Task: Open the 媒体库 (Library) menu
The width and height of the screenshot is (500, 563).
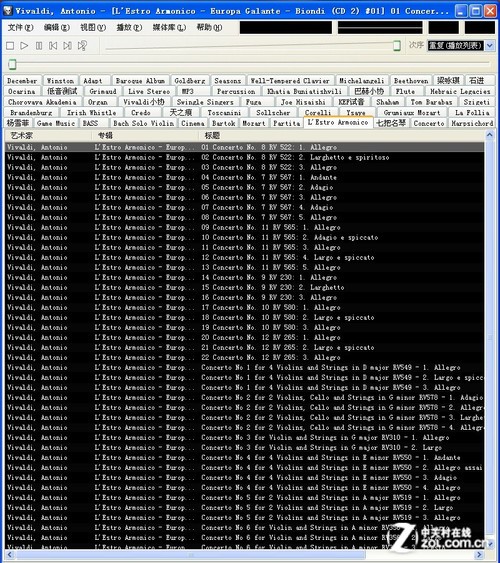Action: [169, 27]
